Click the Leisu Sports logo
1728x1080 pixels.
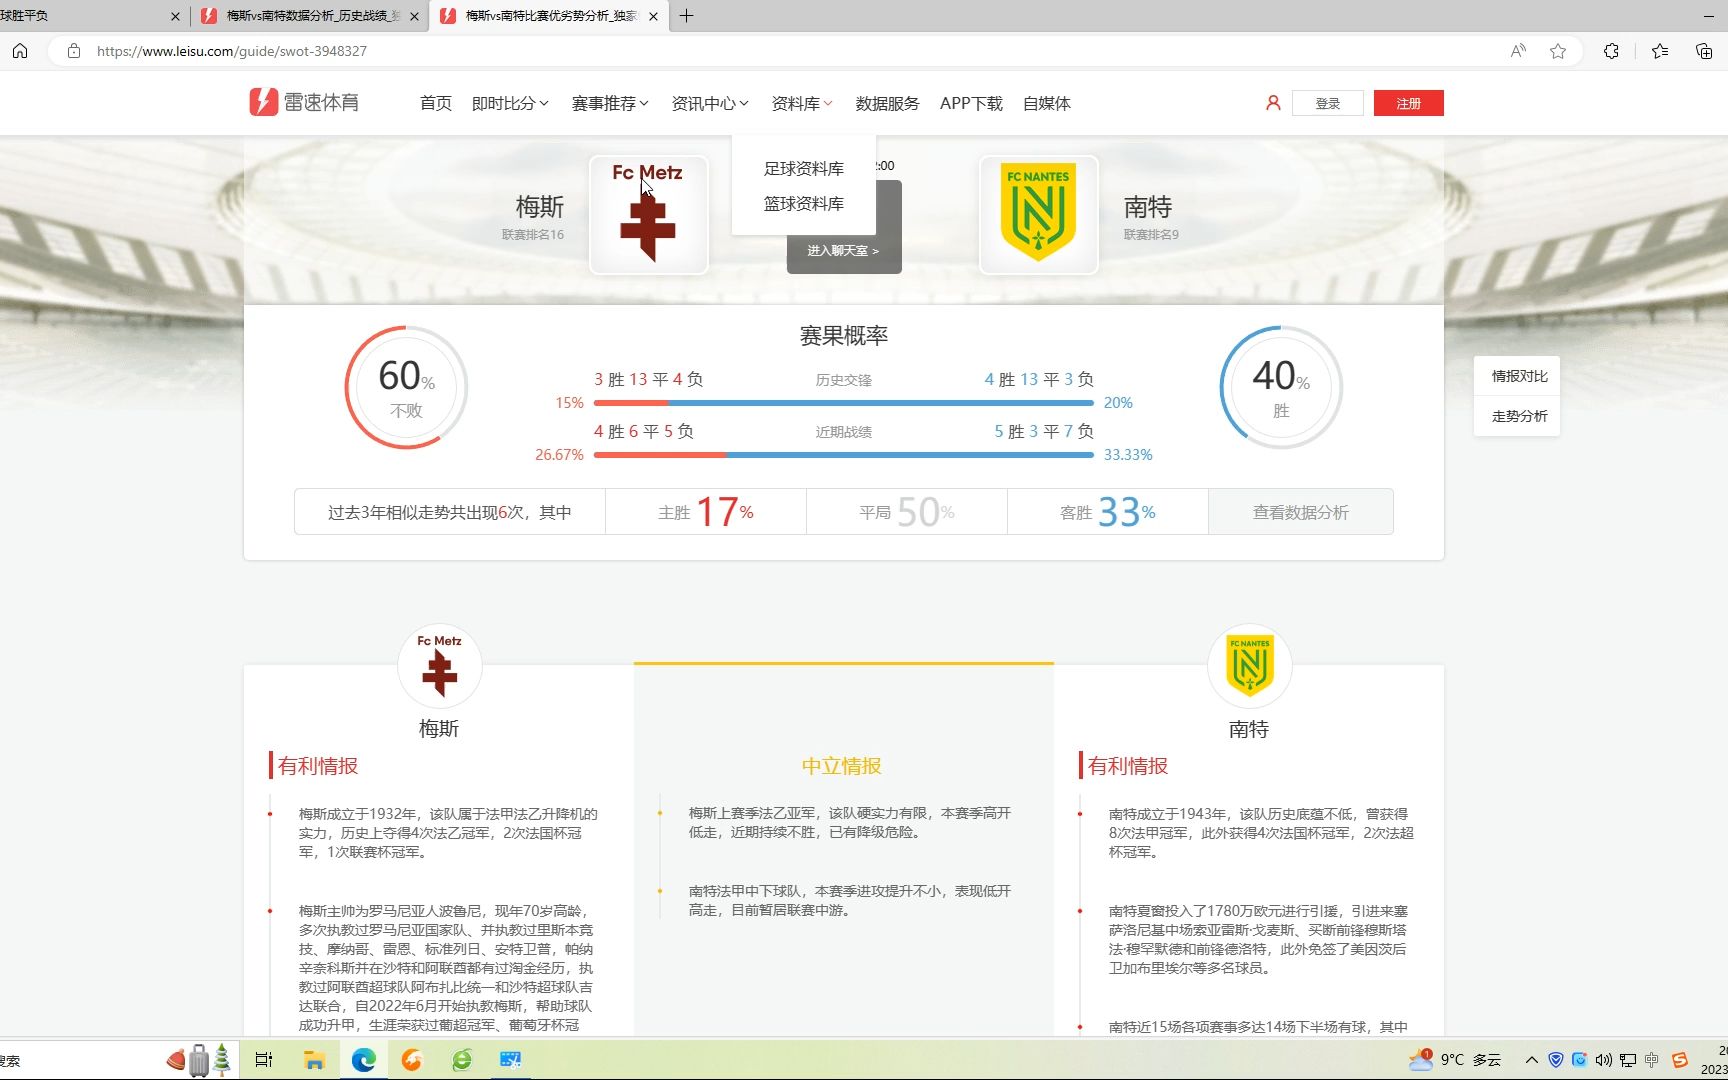(304, 102)
